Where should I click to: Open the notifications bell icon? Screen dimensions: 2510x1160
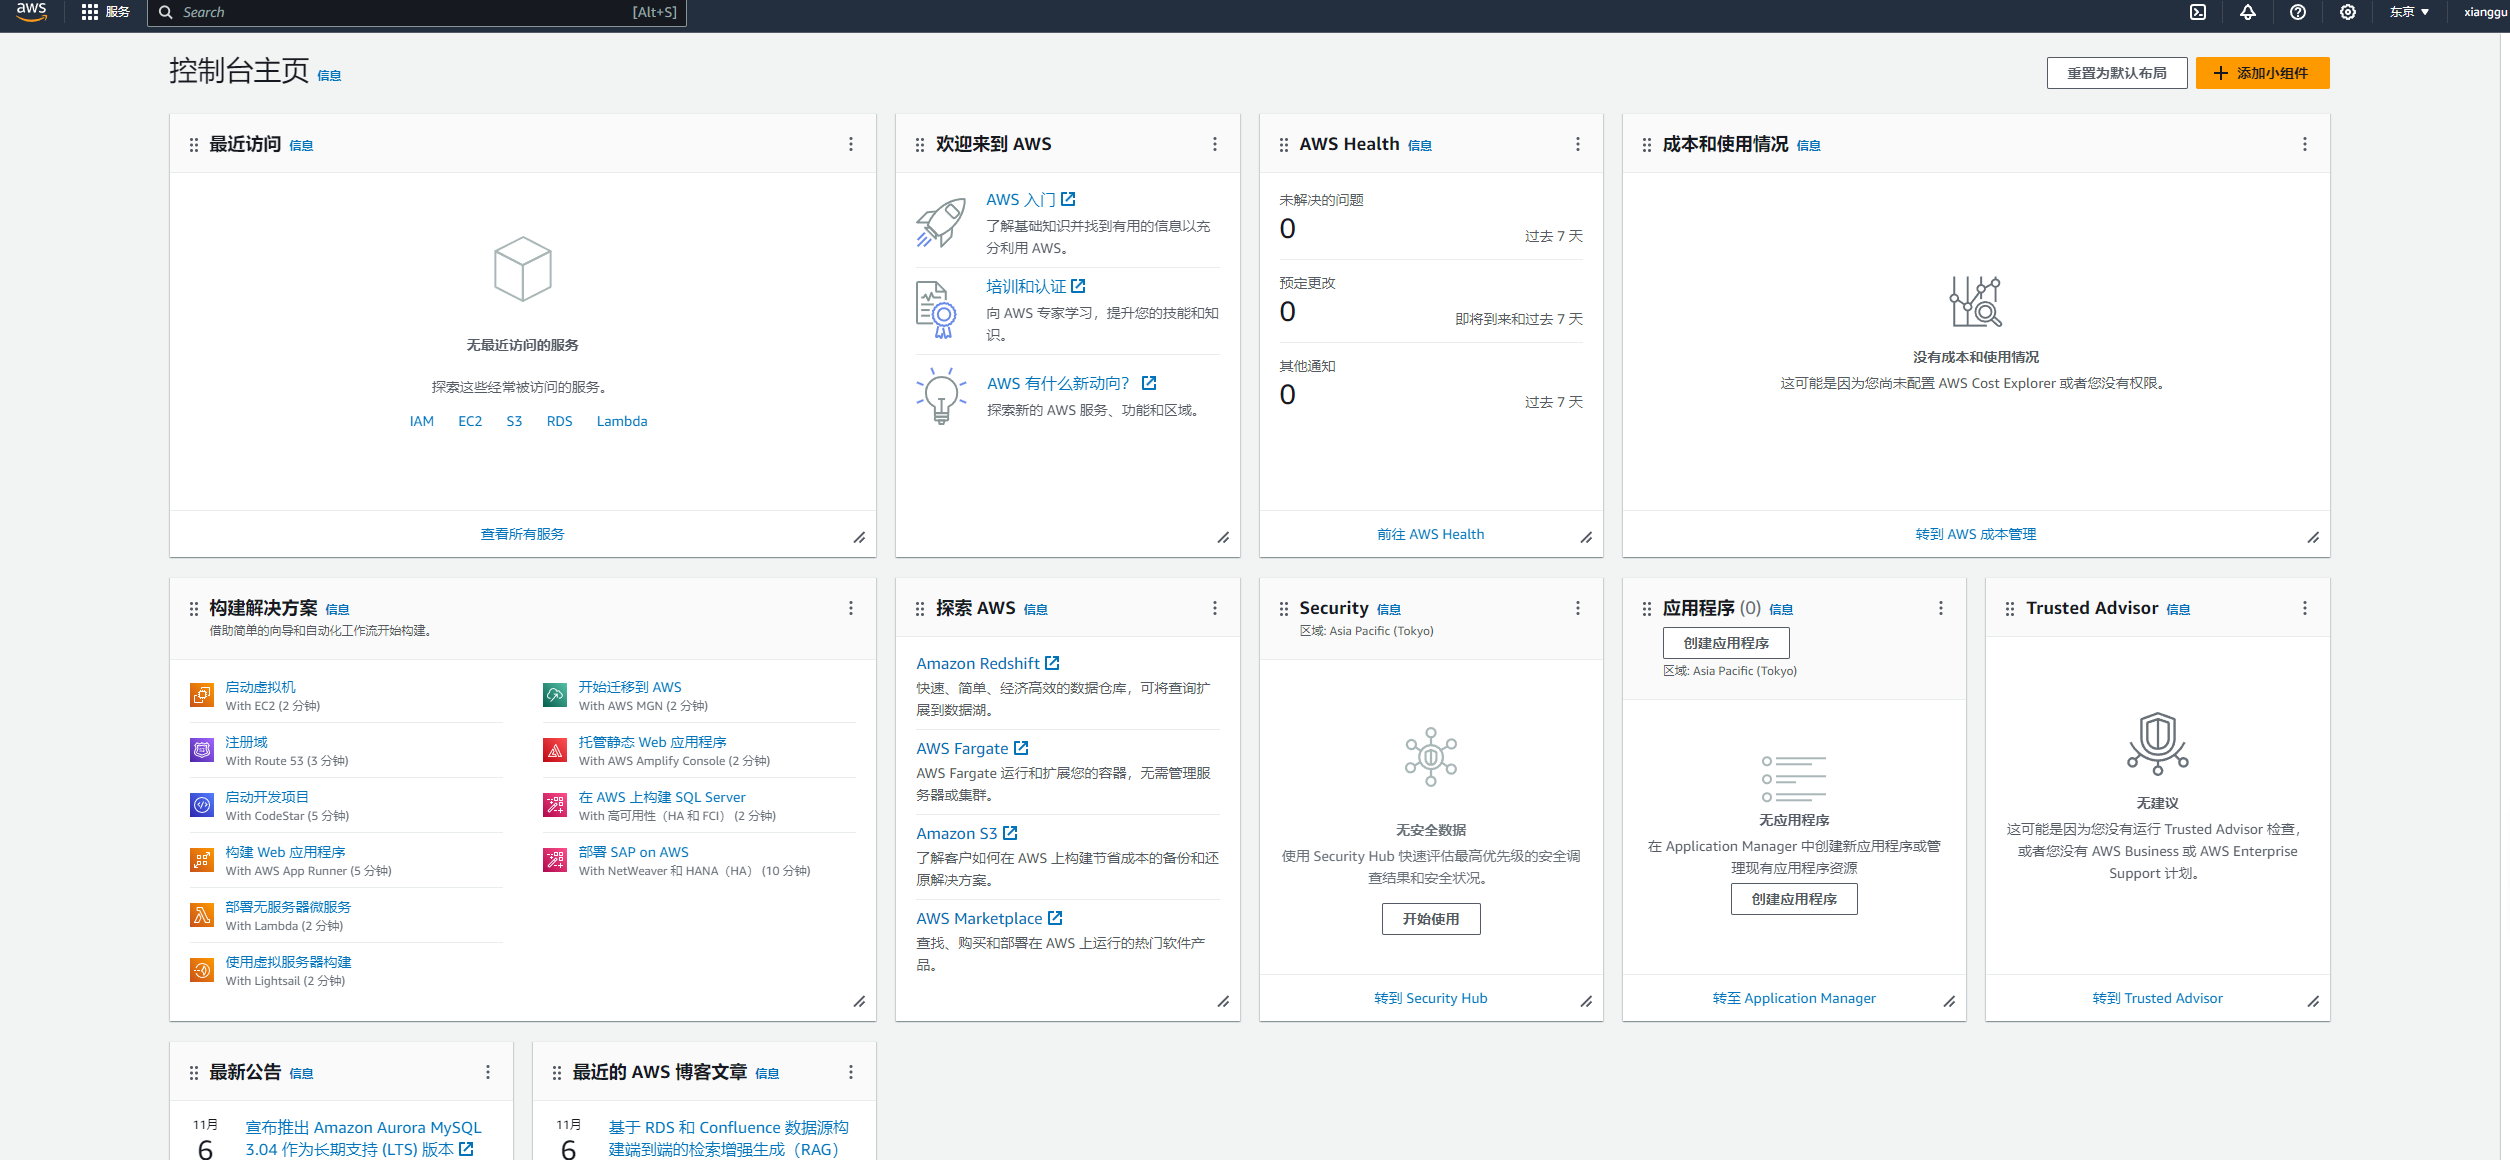click(2247, 13)
